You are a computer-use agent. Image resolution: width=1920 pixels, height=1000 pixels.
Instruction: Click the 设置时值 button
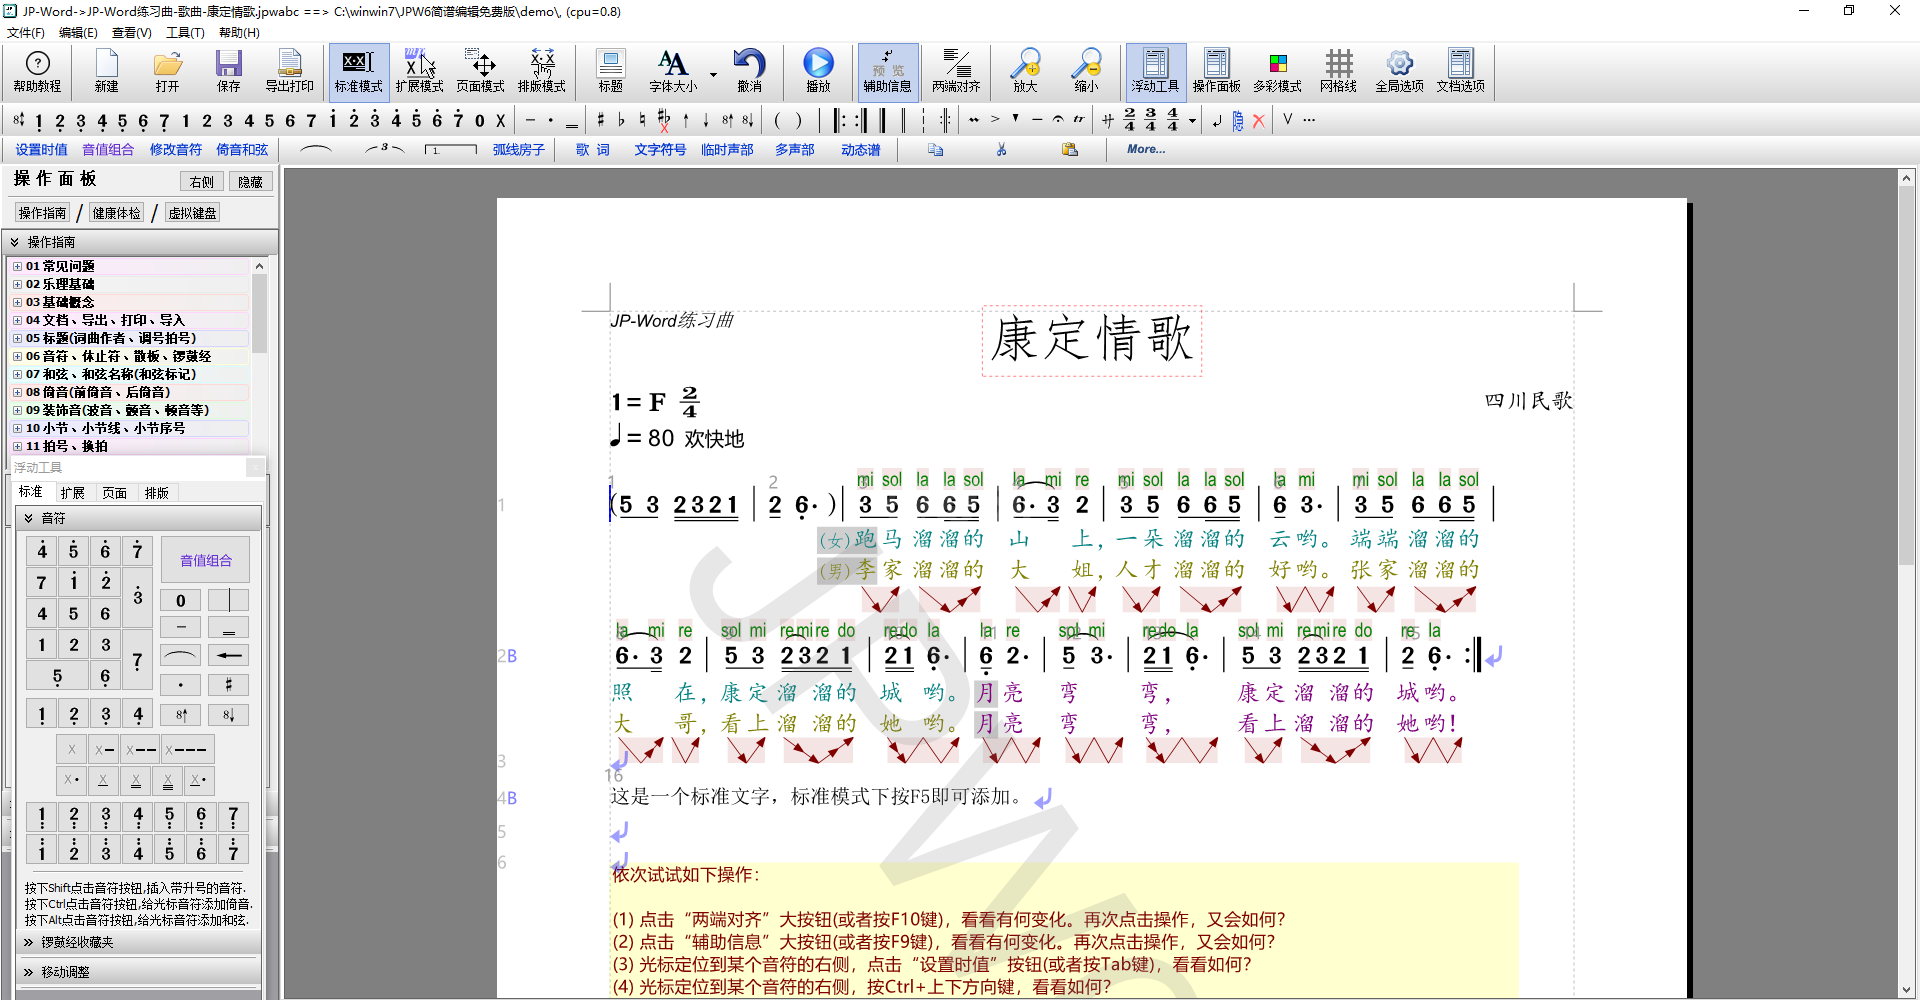41,150
